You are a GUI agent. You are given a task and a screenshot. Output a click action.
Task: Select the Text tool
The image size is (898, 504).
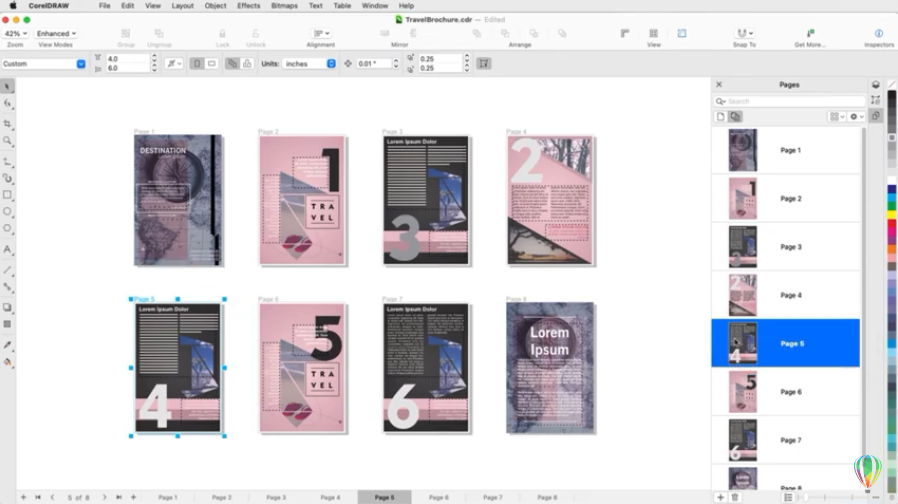(x=7, y=250)
